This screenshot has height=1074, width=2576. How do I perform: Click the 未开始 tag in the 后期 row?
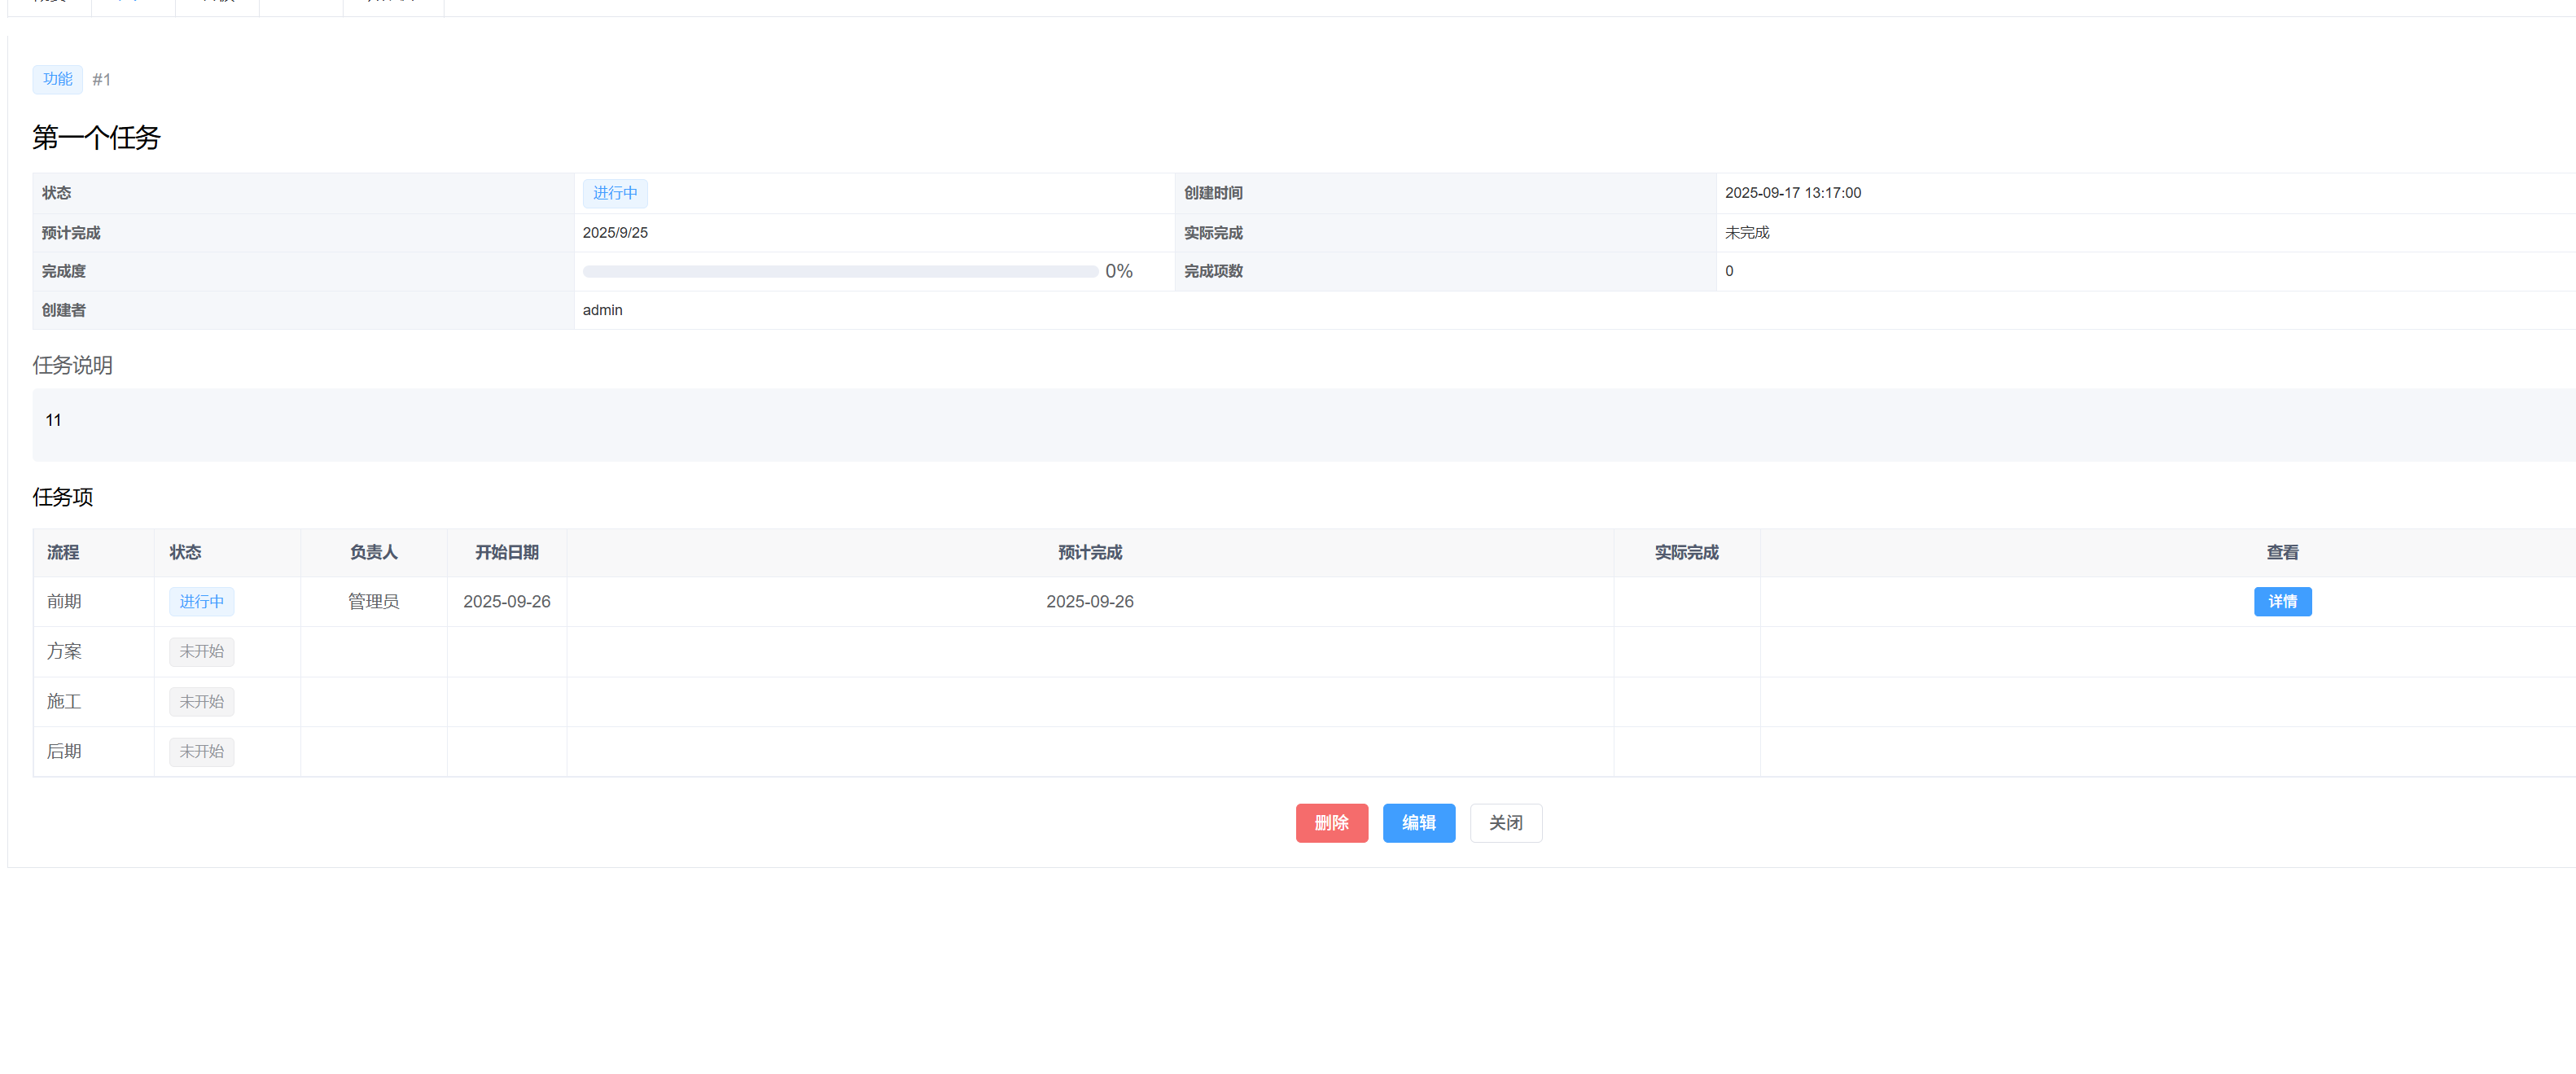[x=201, y=751]
